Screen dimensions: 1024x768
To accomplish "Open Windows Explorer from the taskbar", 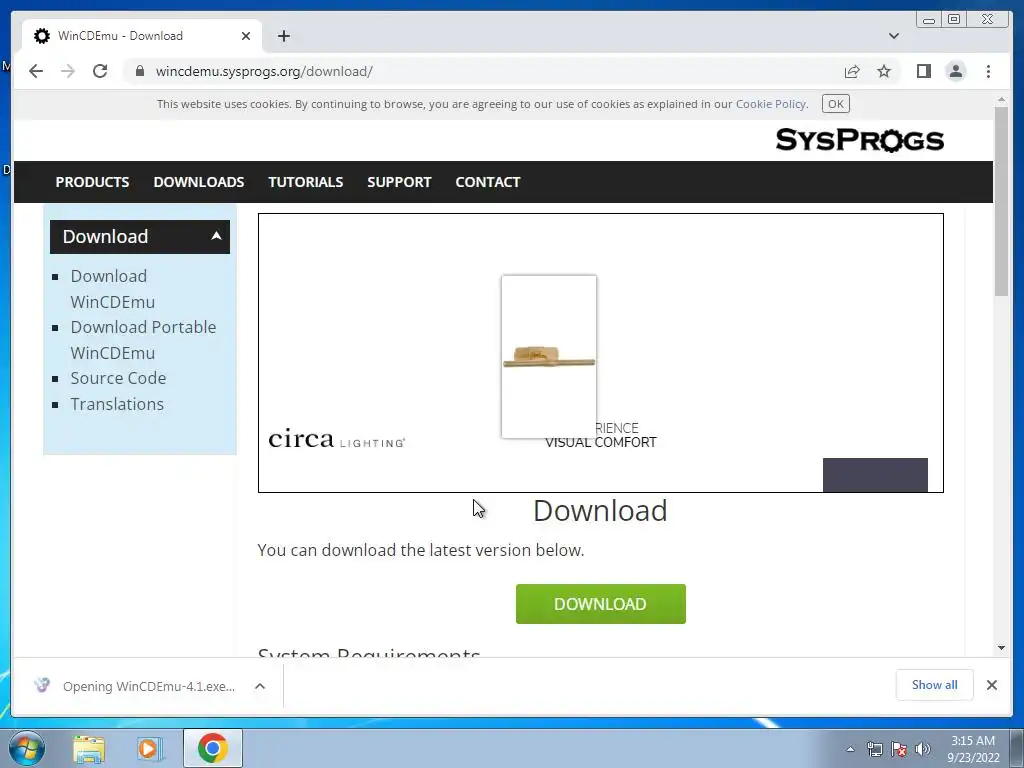I will 89,749.
